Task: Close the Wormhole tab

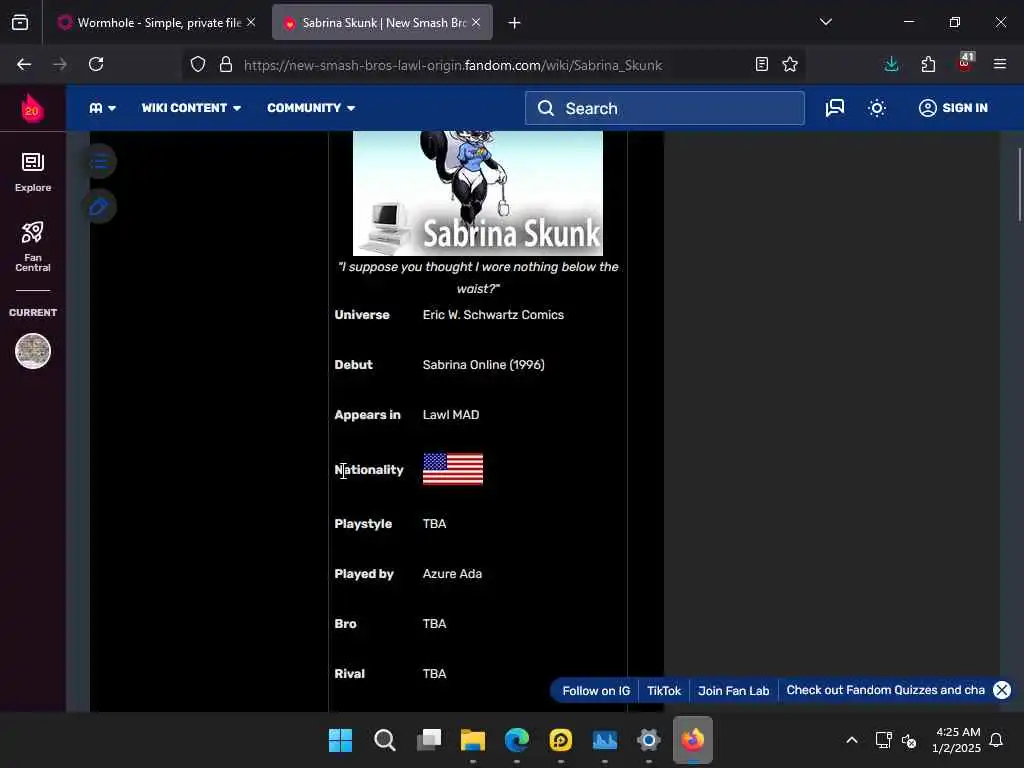Action: (251, 22)
